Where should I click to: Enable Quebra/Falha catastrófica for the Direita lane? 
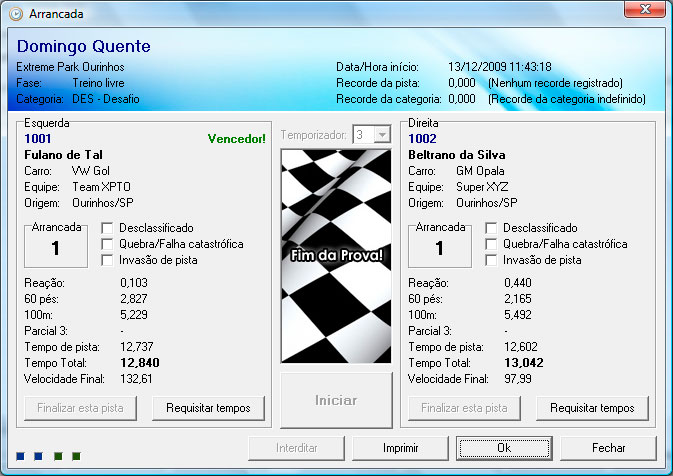[x=492, y=244]
